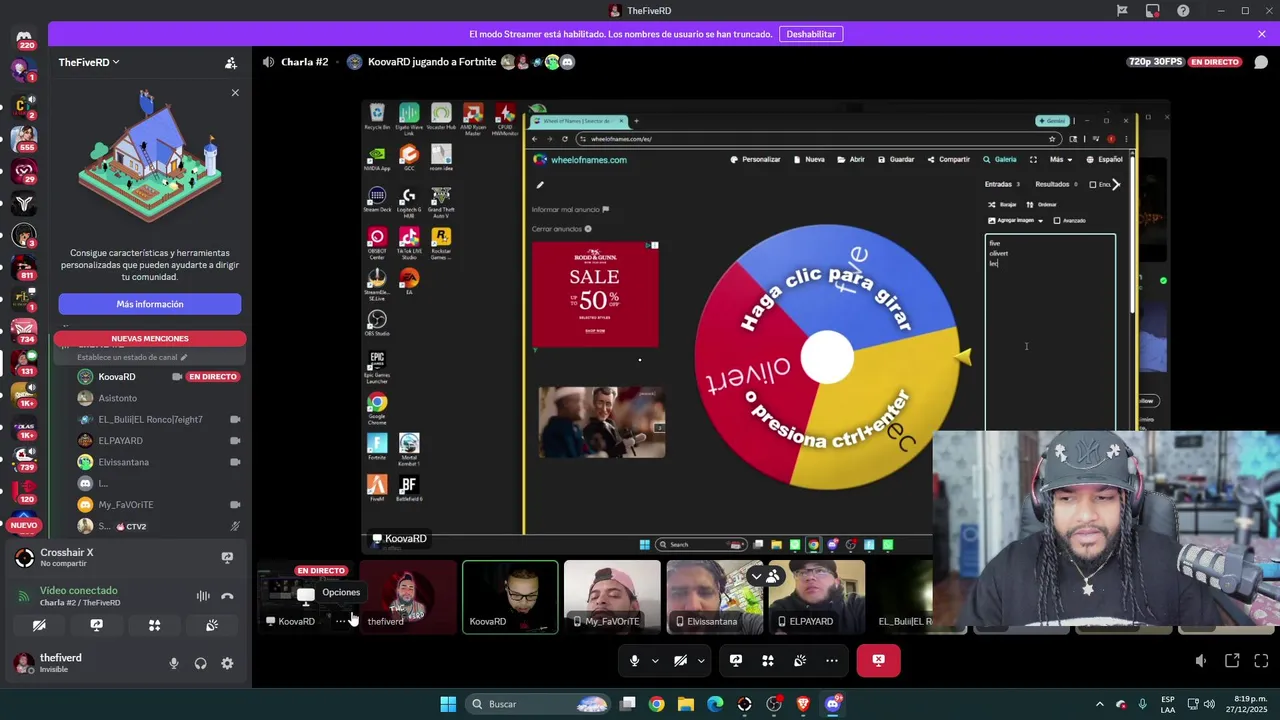Viewport: 1280px width, 720px height.
Task: Show hidden system tray icons
Action: coord(1099,704)
